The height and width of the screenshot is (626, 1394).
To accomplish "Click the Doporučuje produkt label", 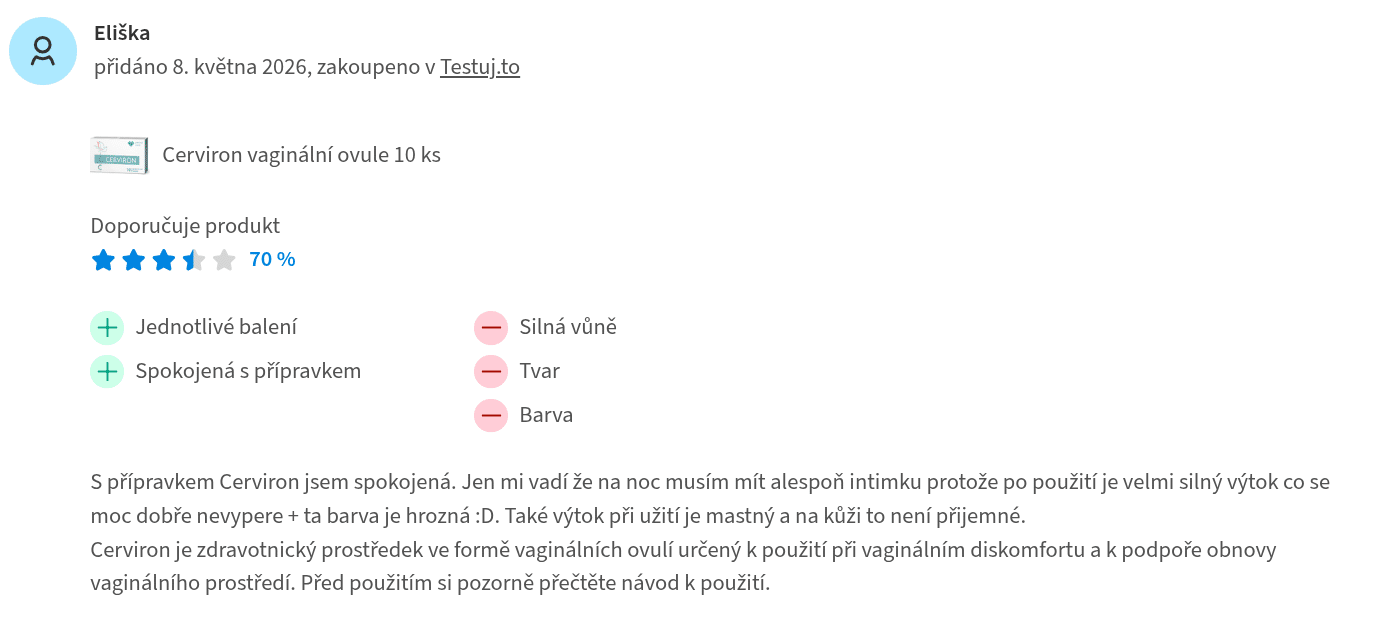I will click(185, 226).
